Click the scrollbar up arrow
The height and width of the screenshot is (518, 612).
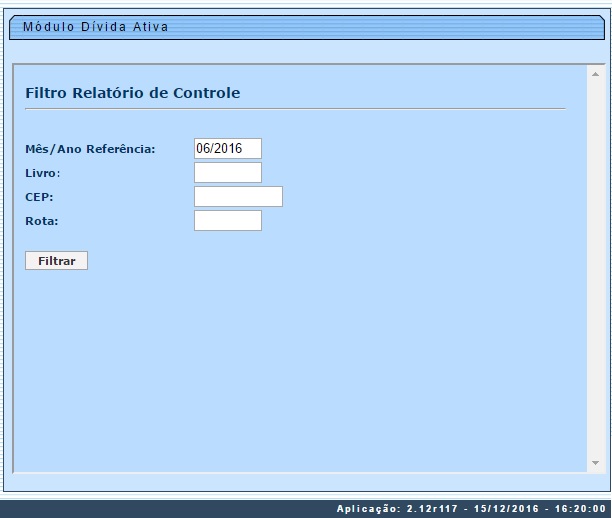[595, 73]
